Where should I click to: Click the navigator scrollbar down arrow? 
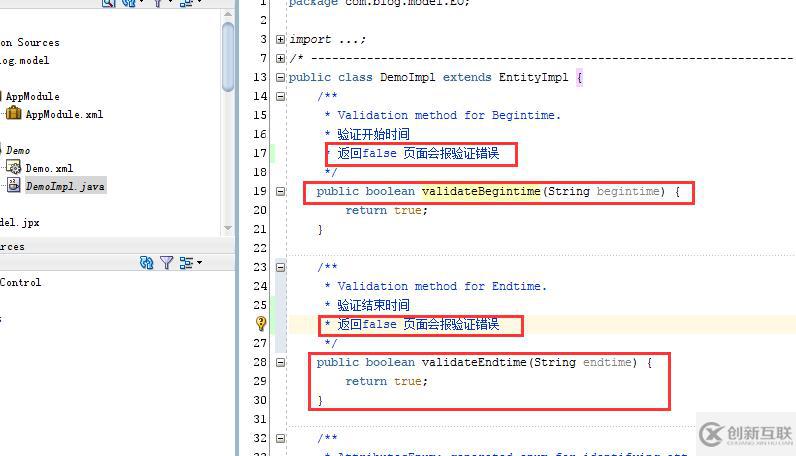[228, 228]
